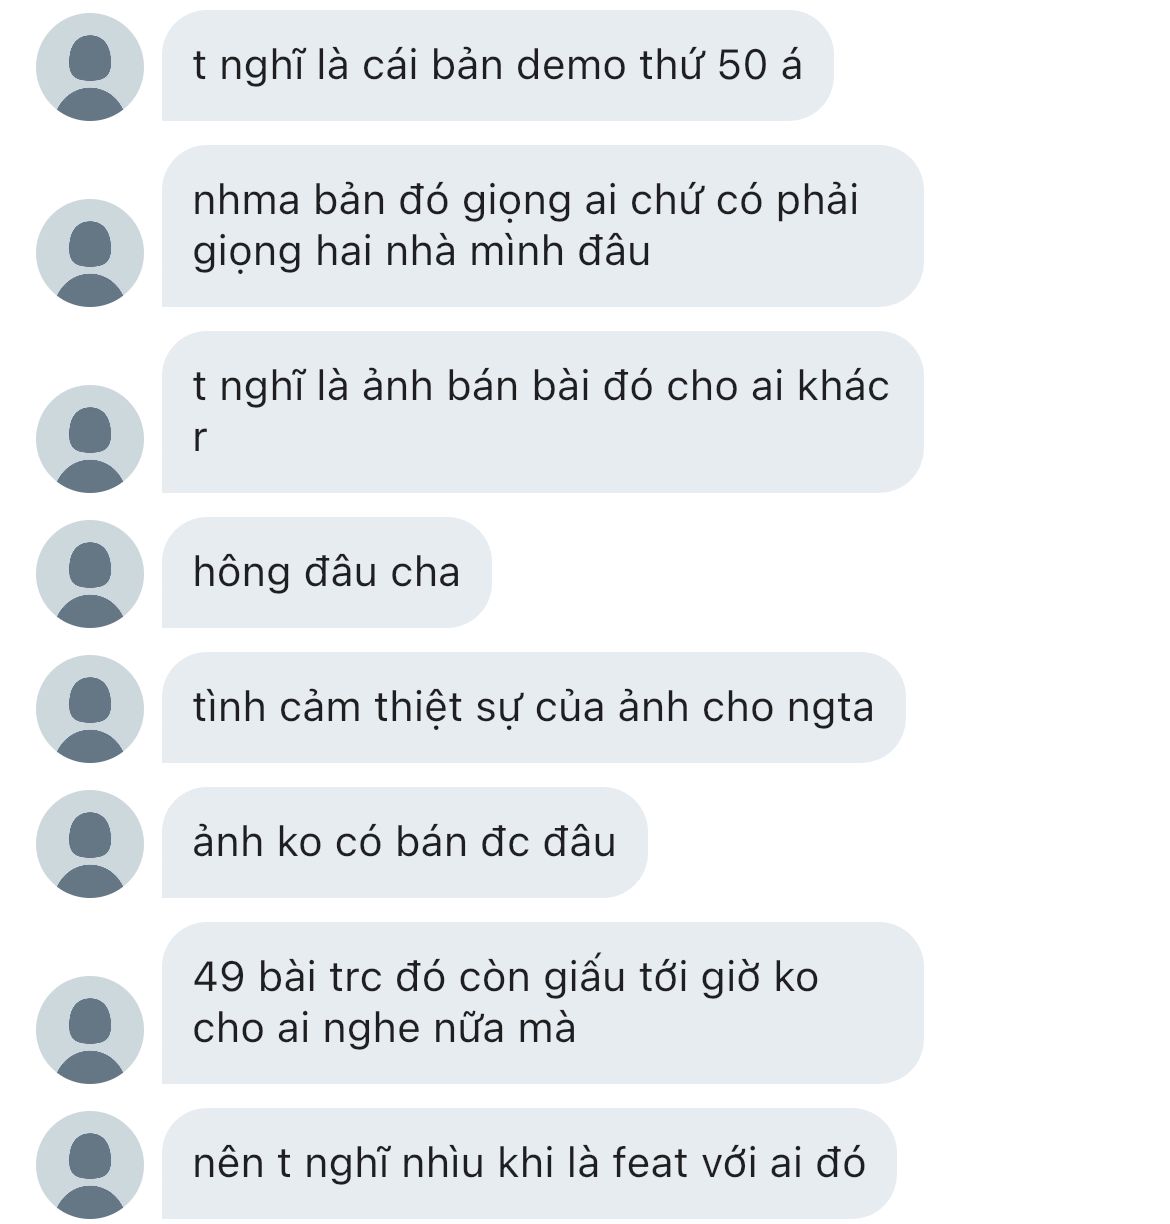Screen dimensions: 1170x1224
Task: Select the "t nghĩ là cái bản demo" message bubble
Action: pyautogui.click(x=497, y=66)
